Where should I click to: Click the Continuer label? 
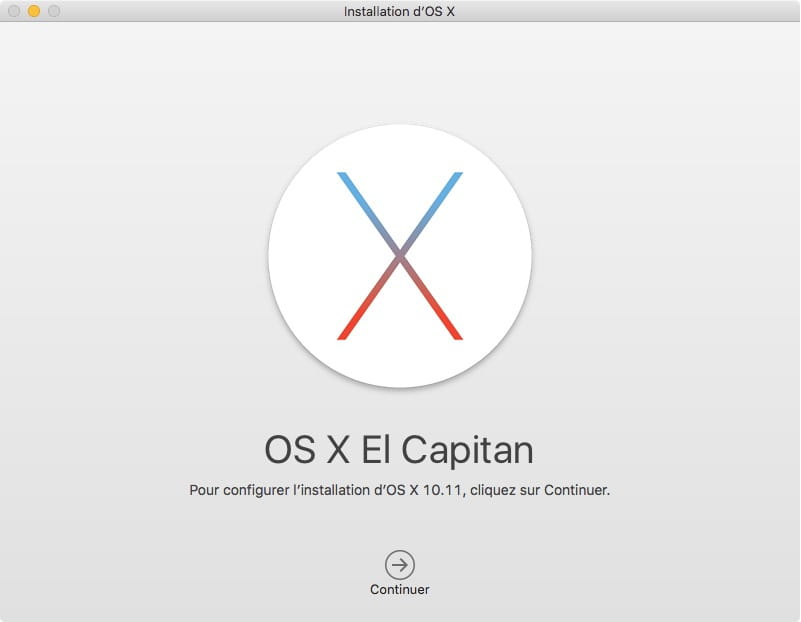(399, 589)
